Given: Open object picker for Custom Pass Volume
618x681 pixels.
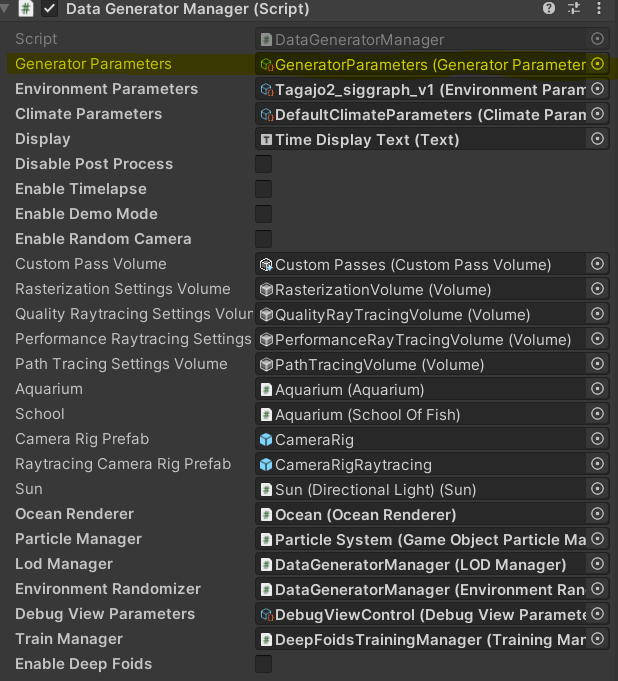Looking at the screenshot, I should pyautogui.click(x=598, y=264).
